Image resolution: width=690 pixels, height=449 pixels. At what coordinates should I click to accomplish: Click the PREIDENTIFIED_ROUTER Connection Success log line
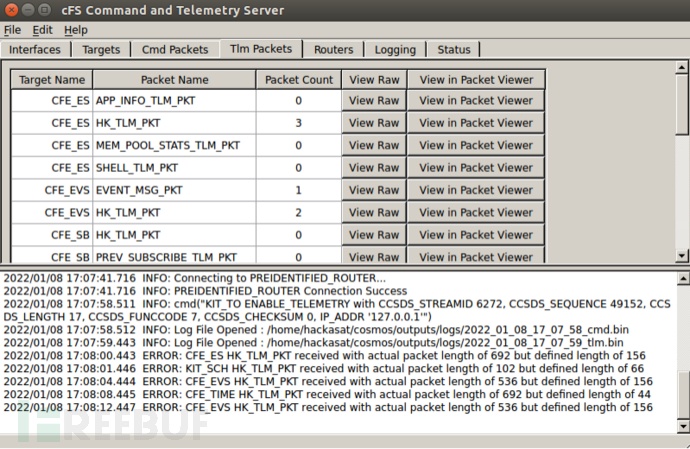click(x=205, y=291)
